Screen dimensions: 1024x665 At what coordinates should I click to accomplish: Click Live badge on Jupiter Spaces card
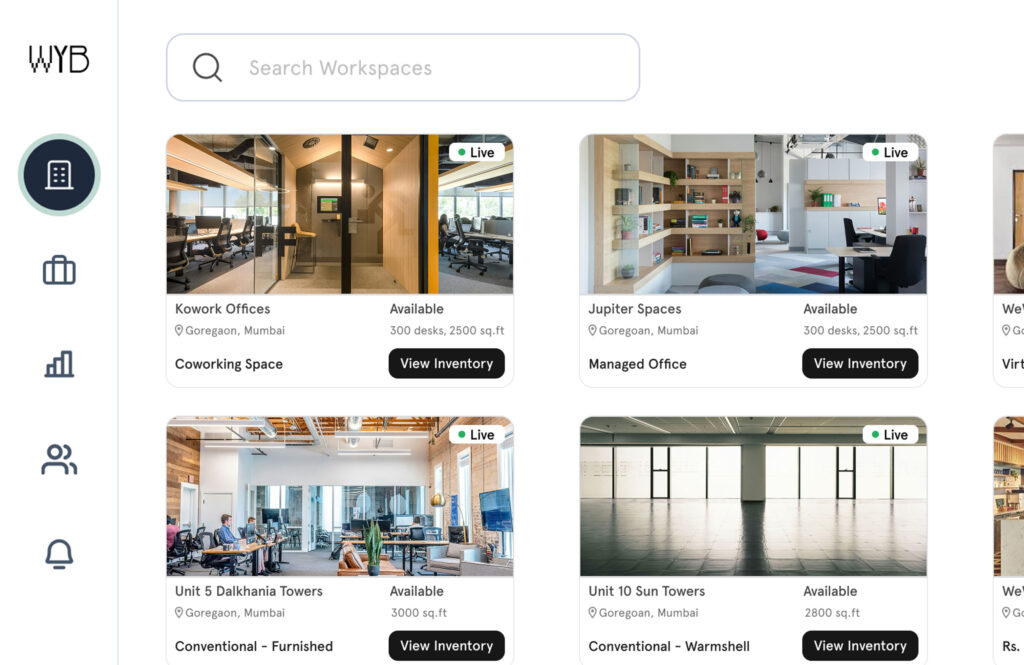(x=889, y=152)
